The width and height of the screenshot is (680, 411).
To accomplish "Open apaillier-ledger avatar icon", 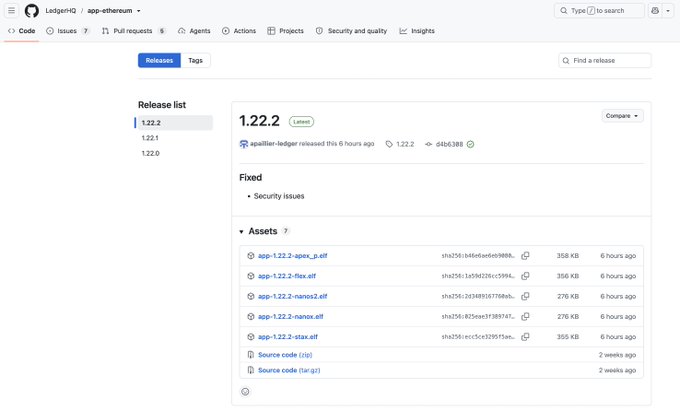I will pos(244,144).
